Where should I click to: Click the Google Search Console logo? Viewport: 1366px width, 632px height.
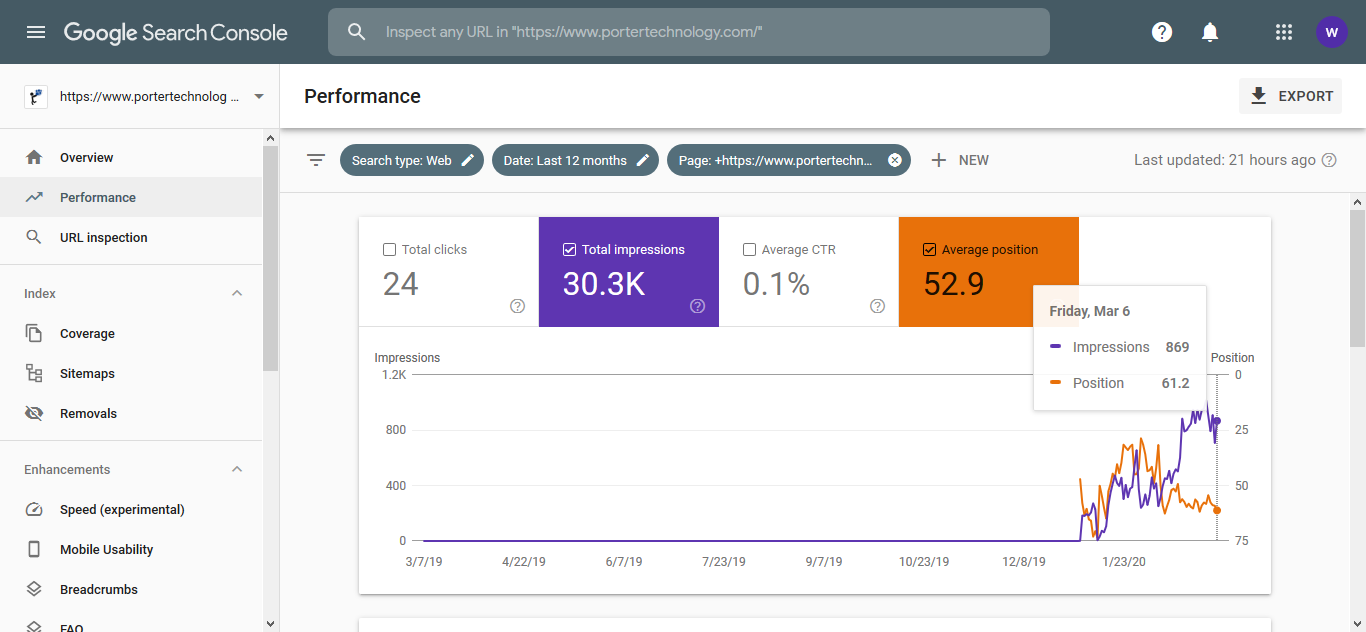(x=176, y=32)
